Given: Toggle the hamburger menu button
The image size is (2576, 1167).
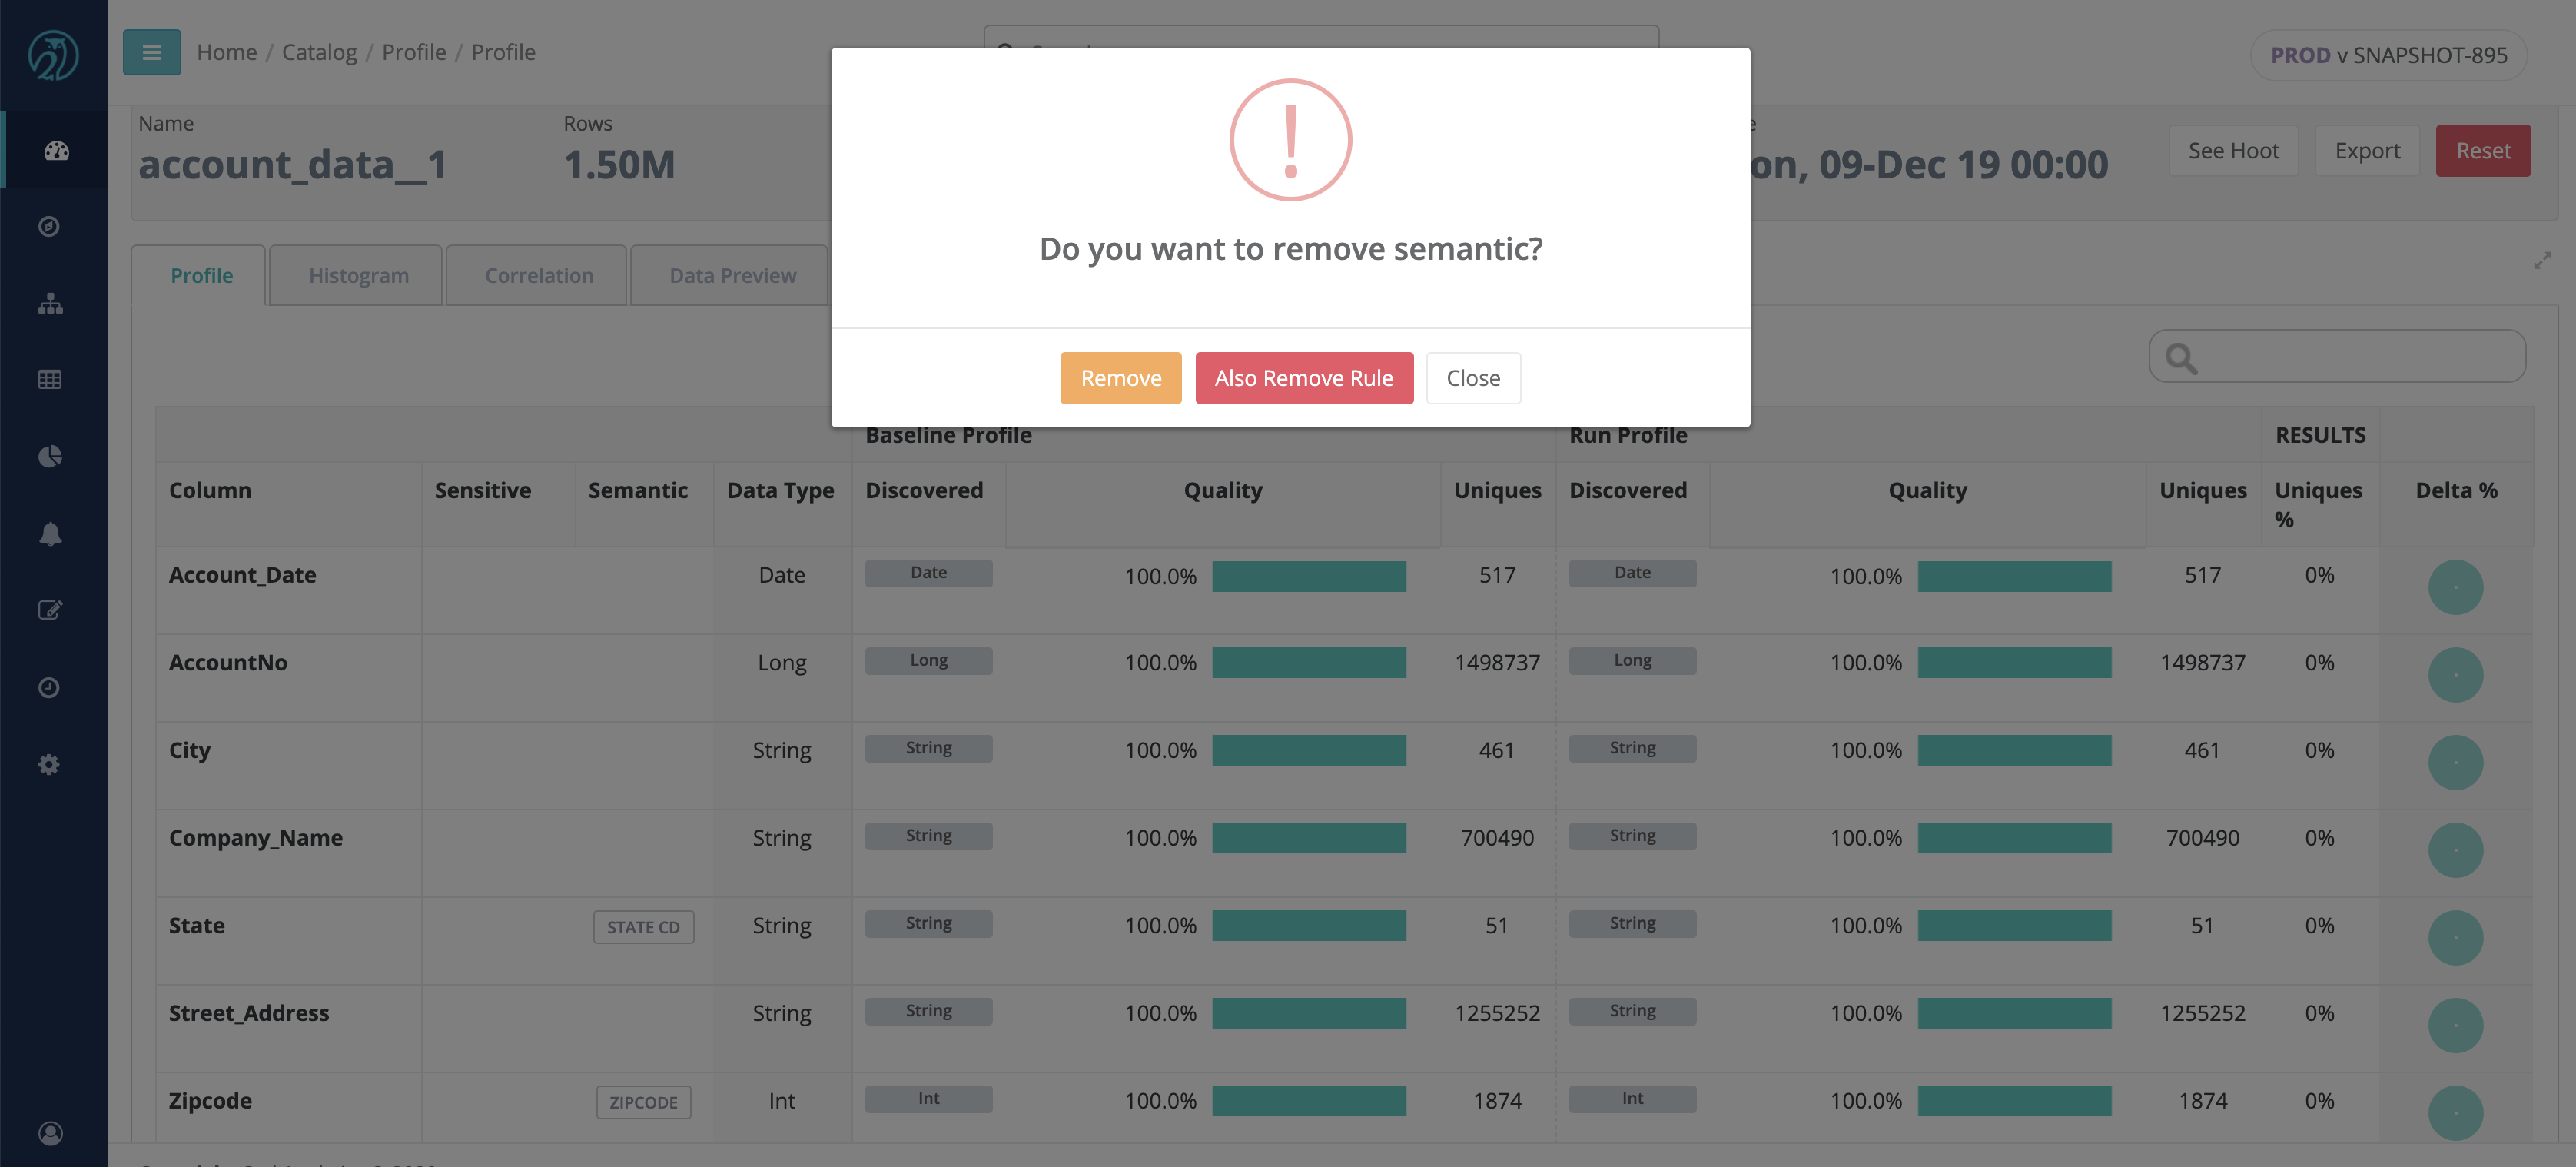Looking at the screenshot, I should pyautogui.click(x=152, y=52).
